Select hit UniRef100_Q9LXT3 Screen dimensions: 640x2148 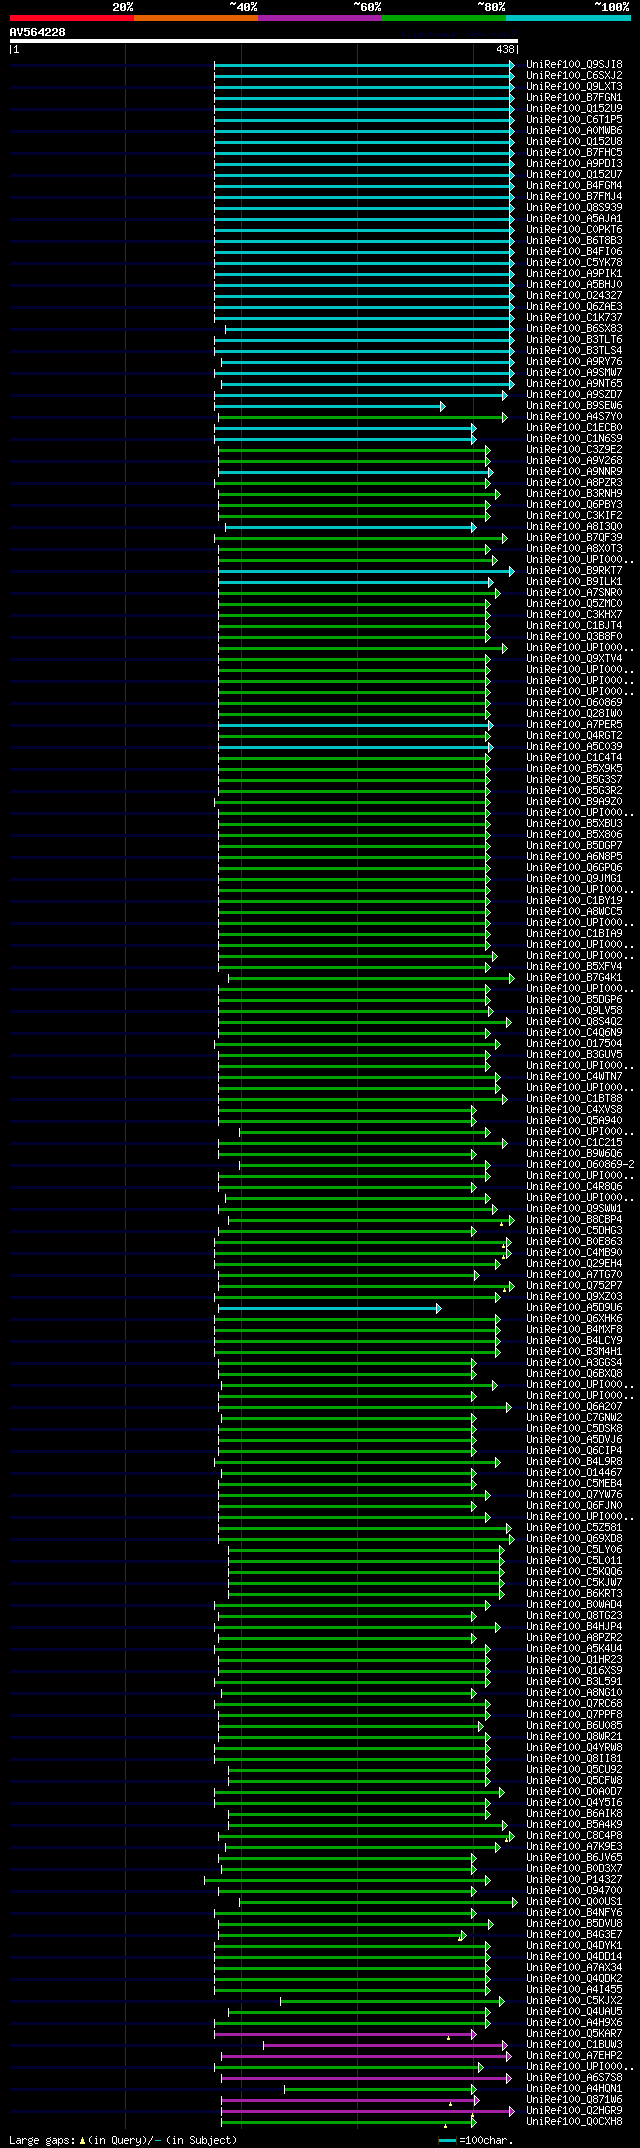point(574,86)
